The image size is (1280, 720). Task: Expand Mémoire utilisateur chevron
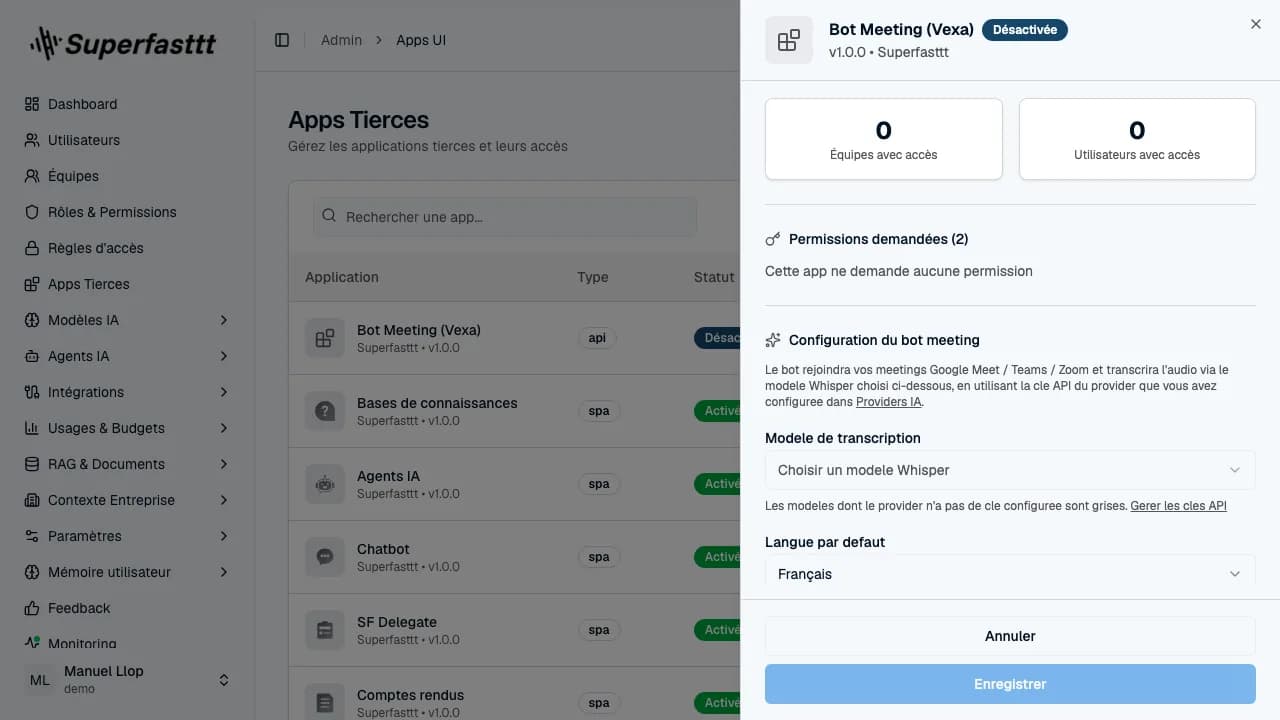224,572
